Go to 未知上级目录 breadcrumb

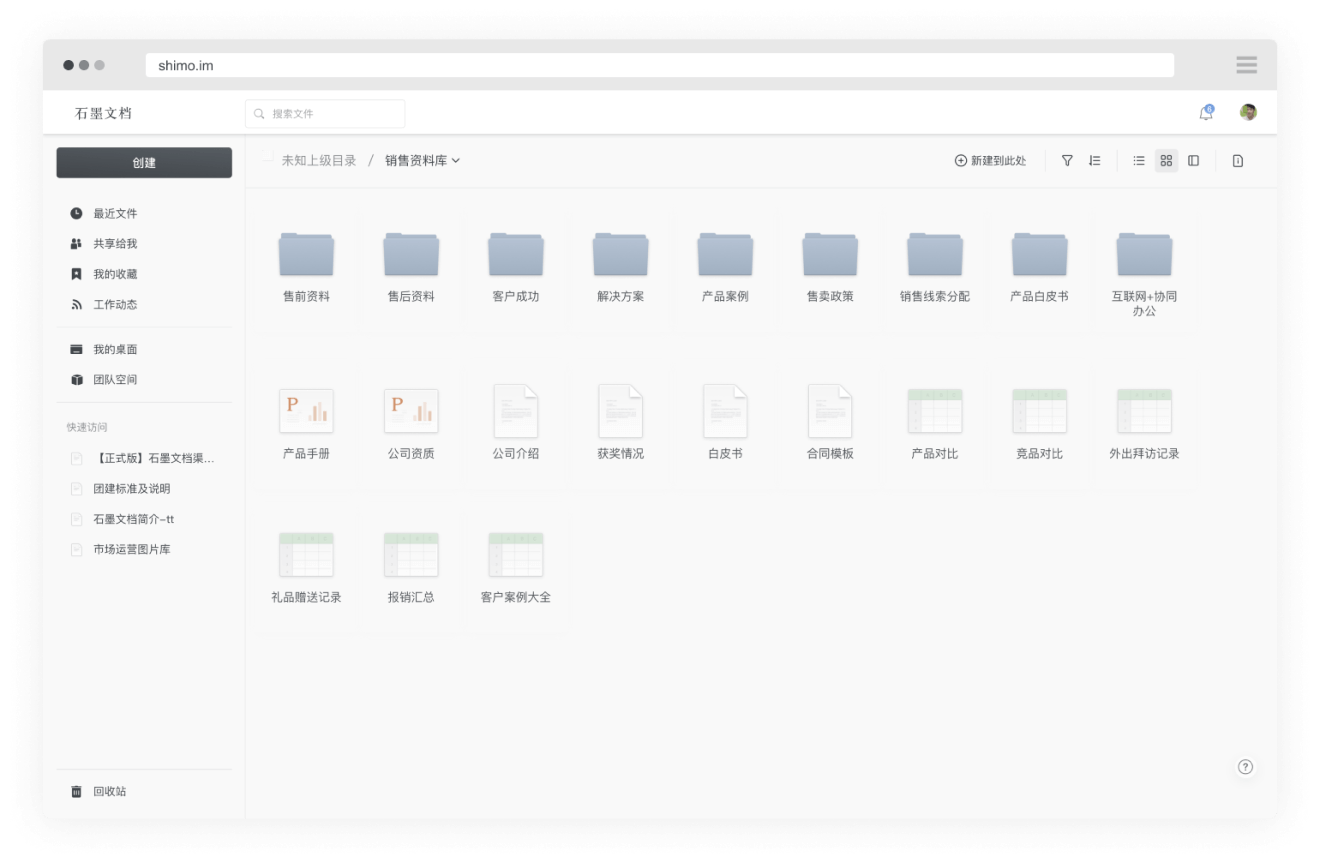(x=318, y=161)
